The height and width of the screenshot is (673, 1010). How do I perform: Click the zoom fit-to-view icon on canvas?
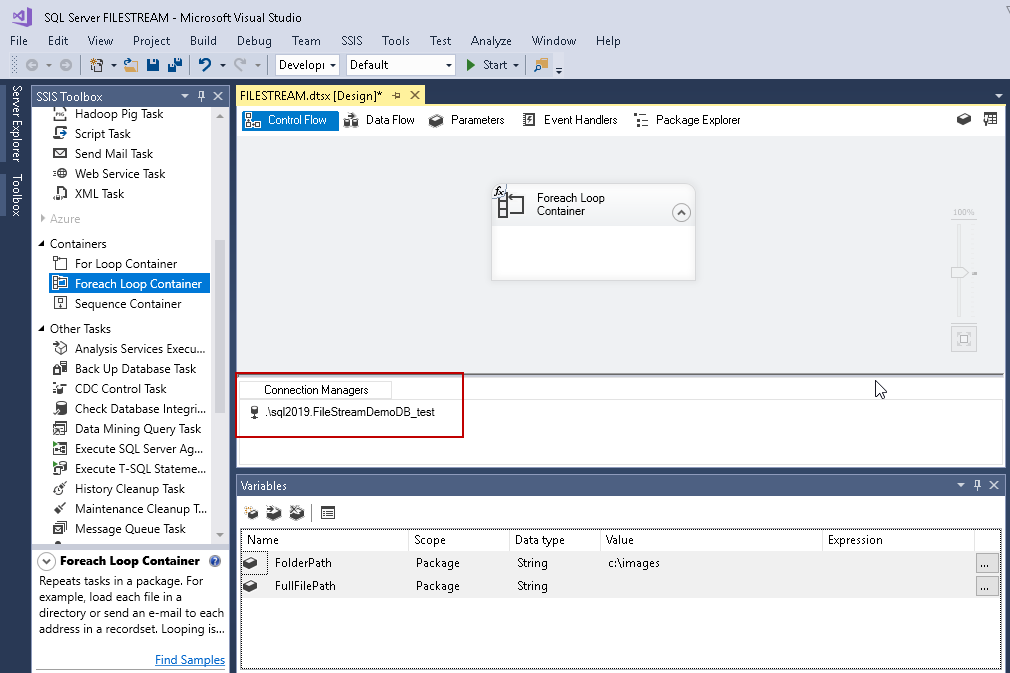(x=964, y=339)
